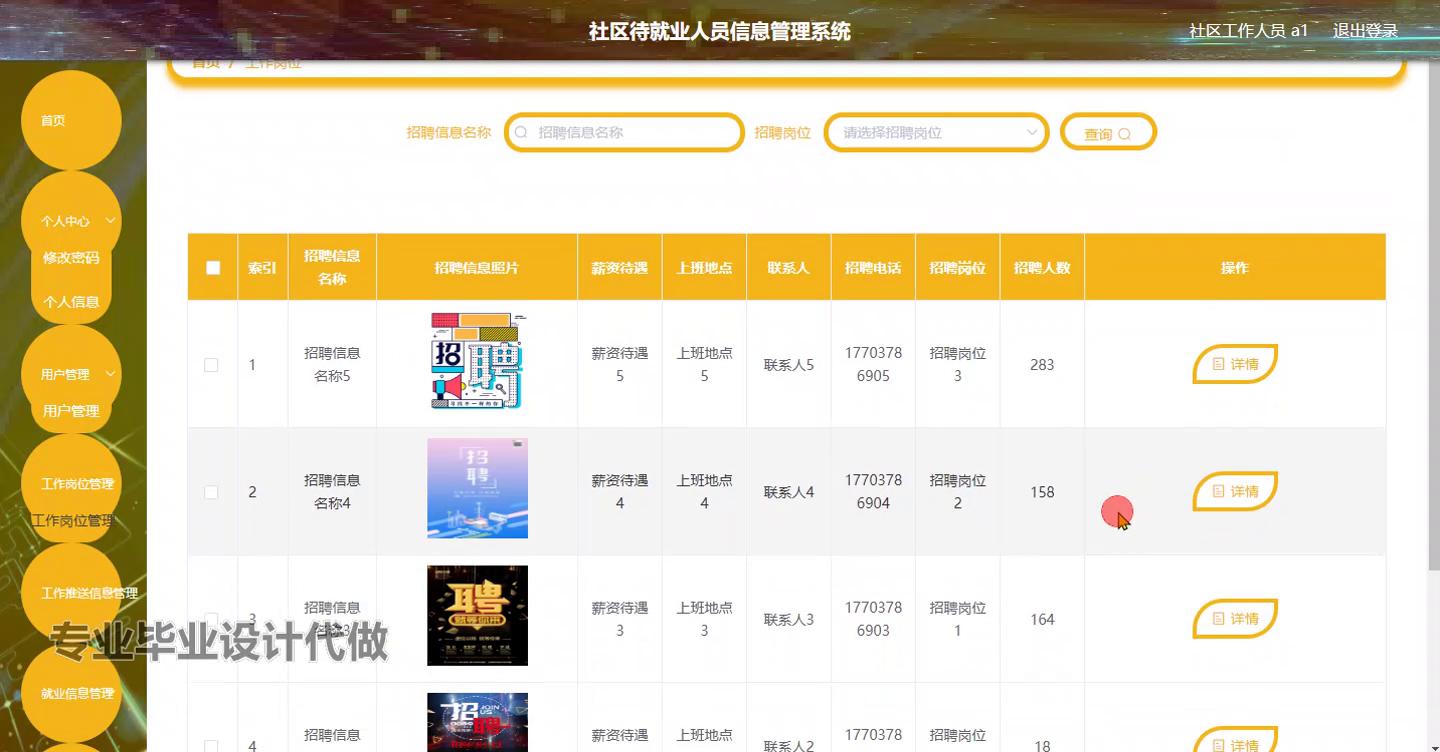Click the 招聘信息名称4 name cell

332,491
